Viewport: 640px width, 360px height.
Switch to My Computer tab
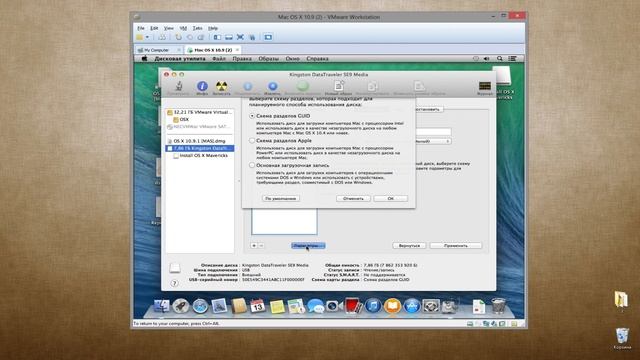(159, 50)
